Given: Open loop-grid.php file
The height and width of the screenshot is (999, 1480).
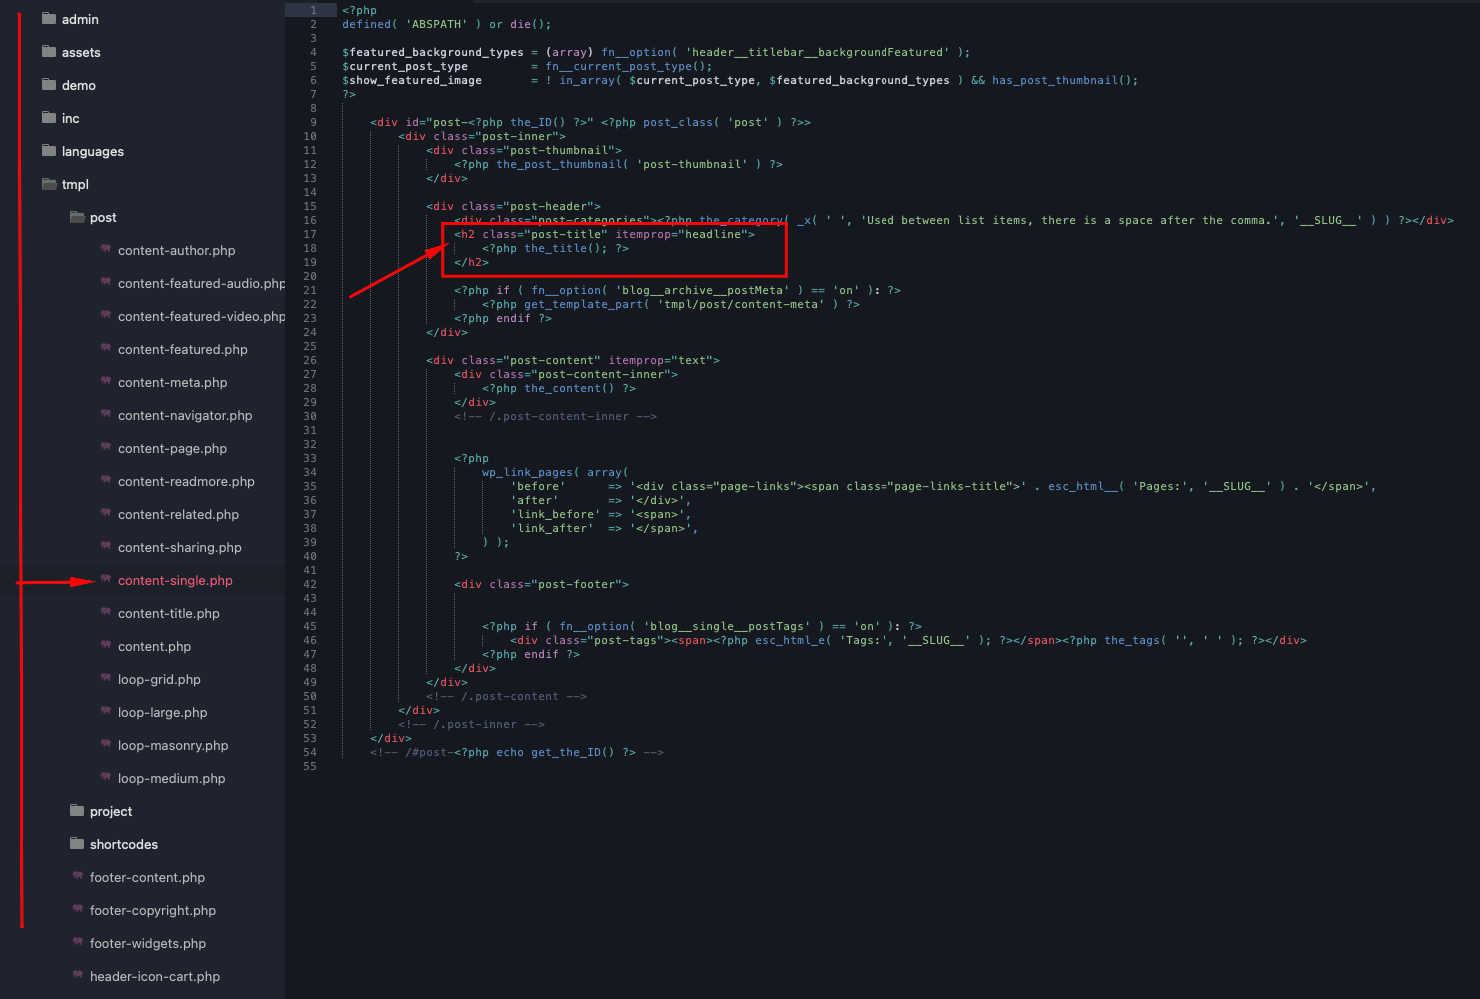Looking at the screenshot, I should [x=159, y=679].
